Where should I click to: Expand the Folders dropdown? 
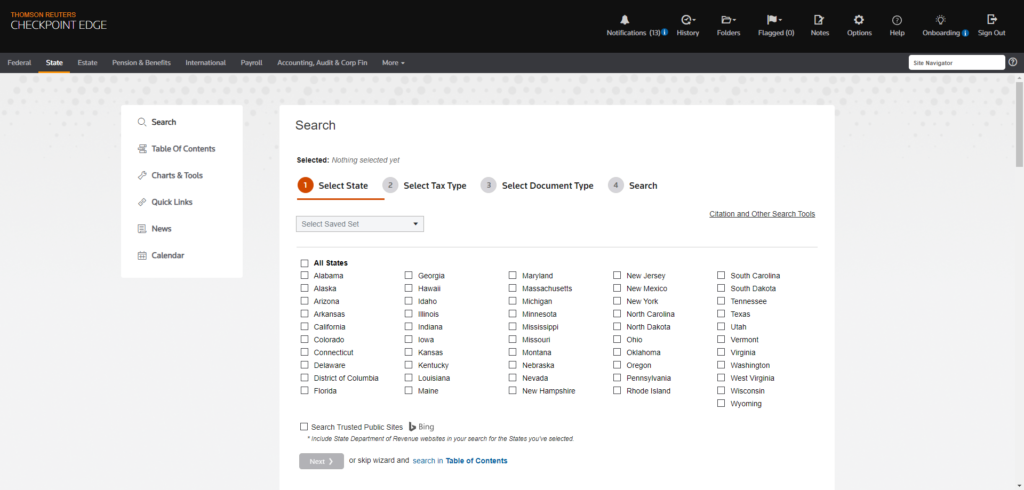[x=728, y=19]
